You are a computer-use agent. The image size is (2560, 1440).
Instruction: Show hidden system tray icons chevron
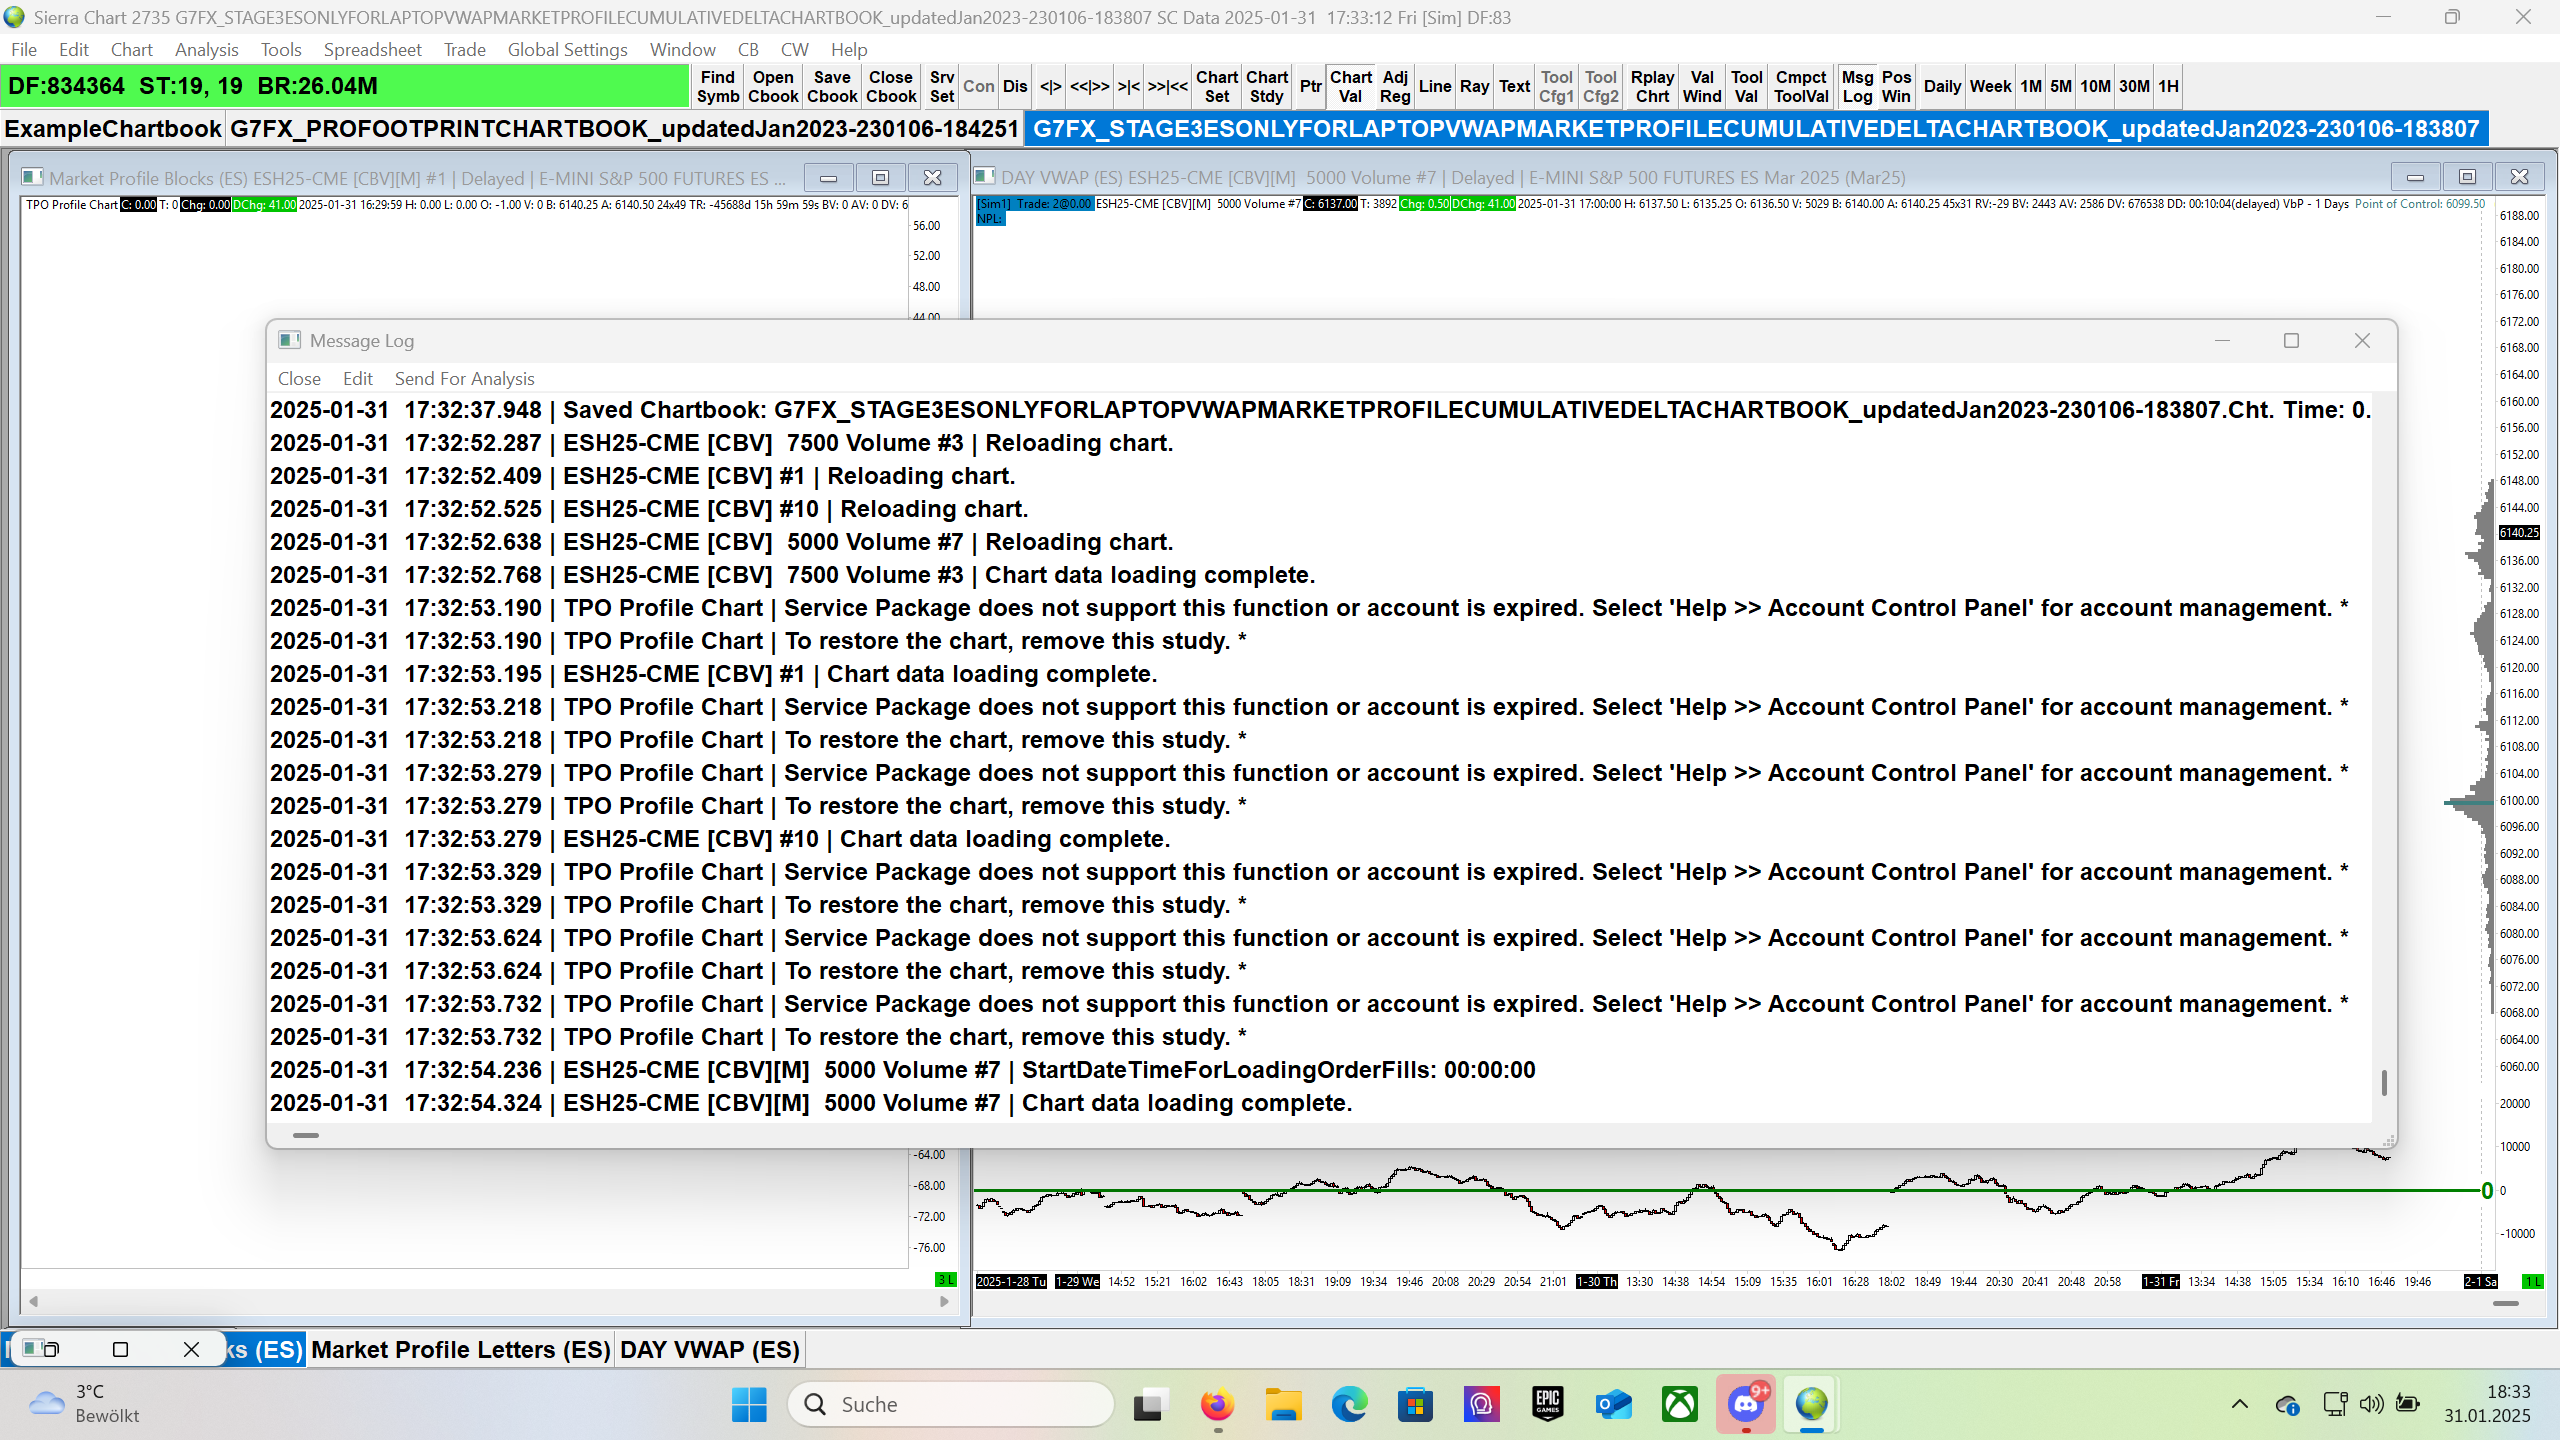[x=2239, y=1404]
